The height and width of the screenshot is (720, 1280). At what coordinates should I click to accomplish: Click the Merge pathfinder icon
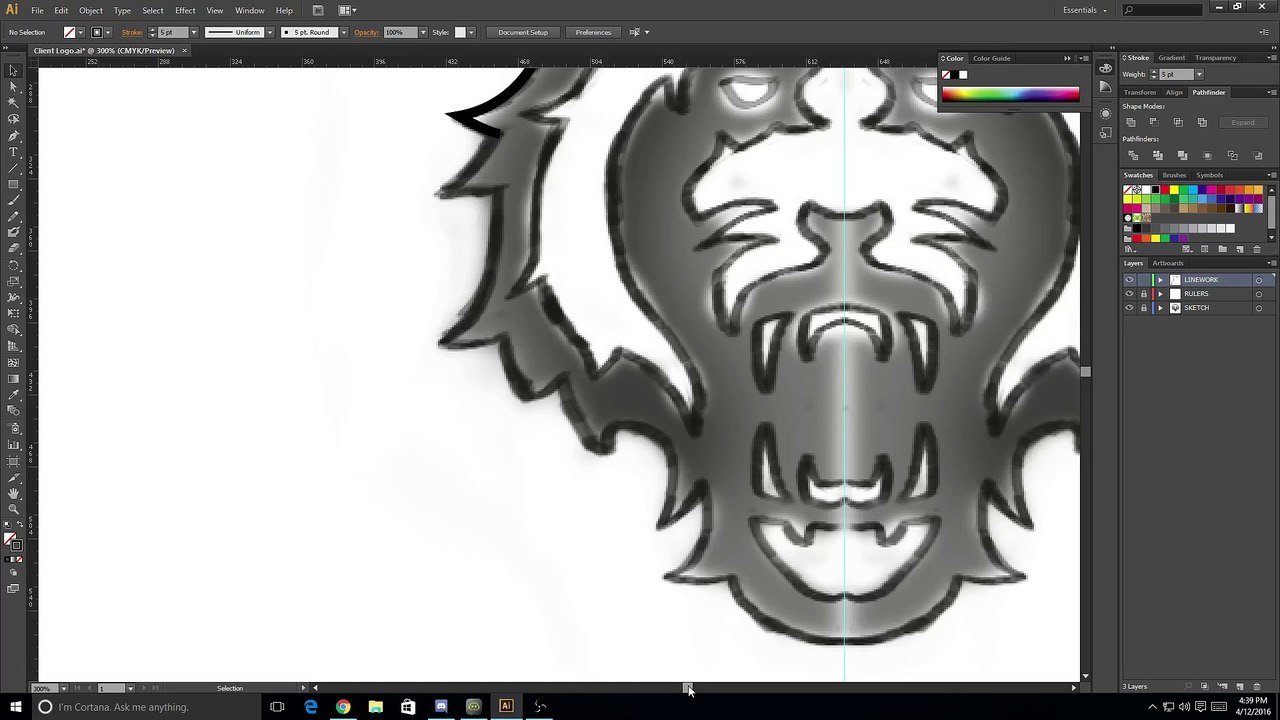1182,156
